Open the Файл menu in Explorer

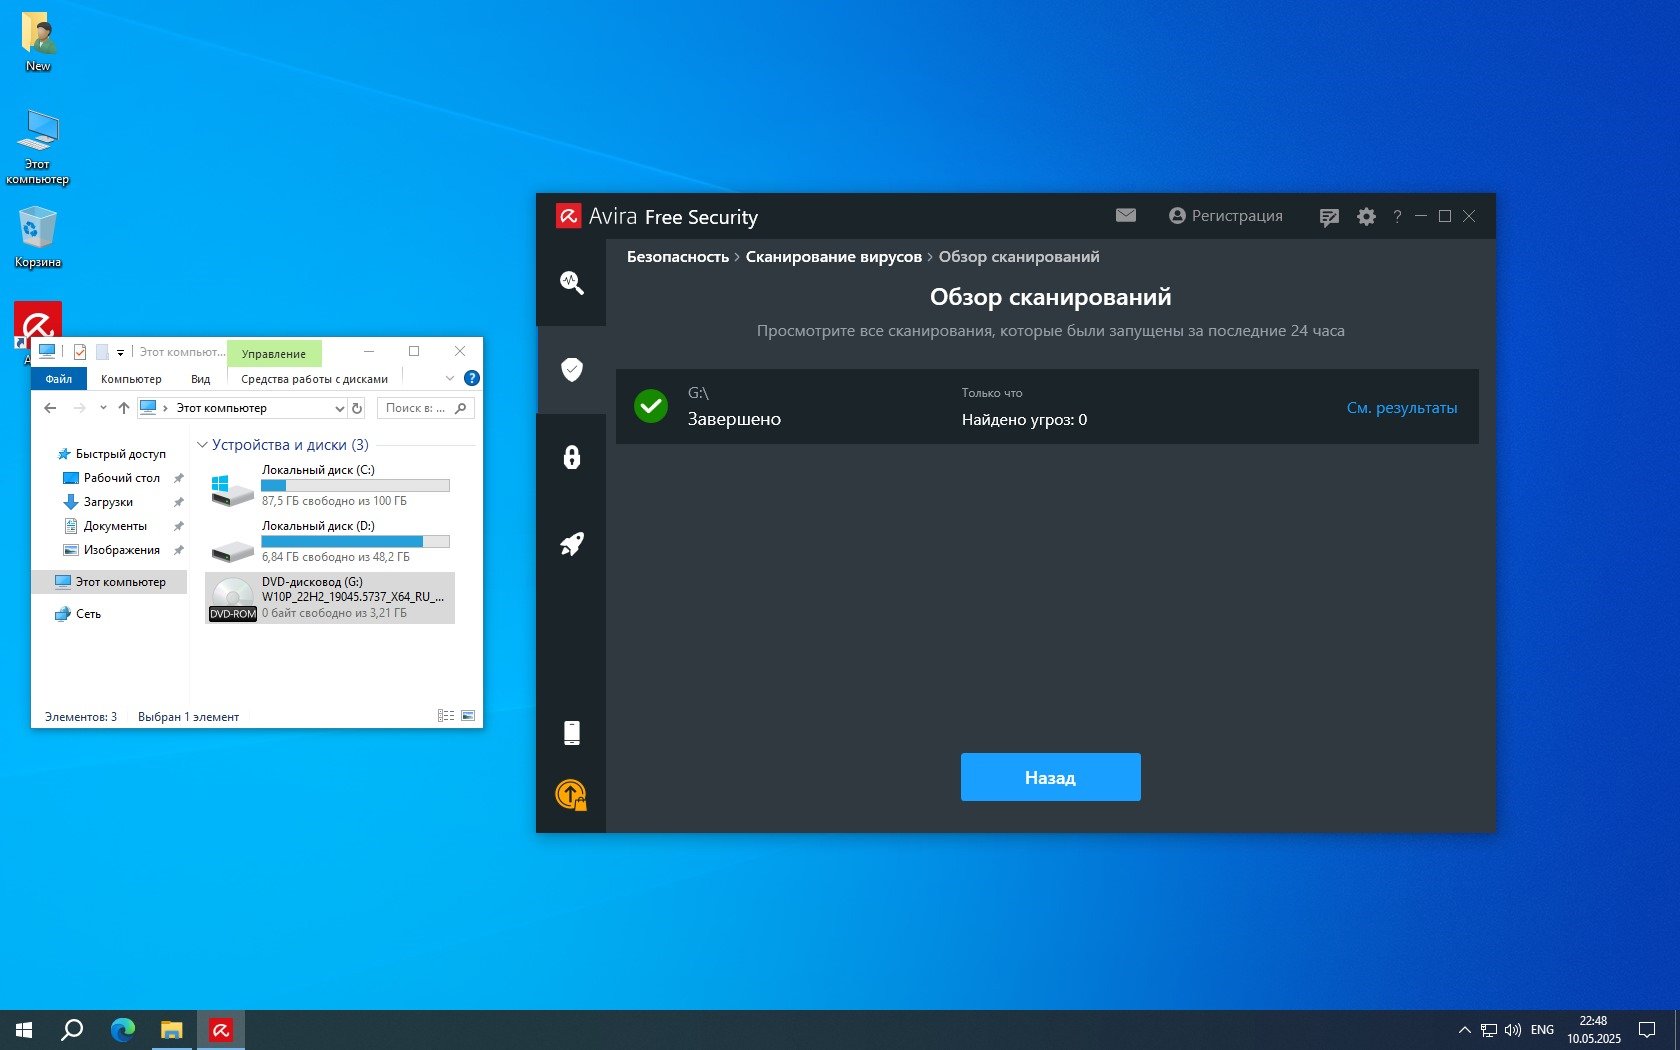58,379
